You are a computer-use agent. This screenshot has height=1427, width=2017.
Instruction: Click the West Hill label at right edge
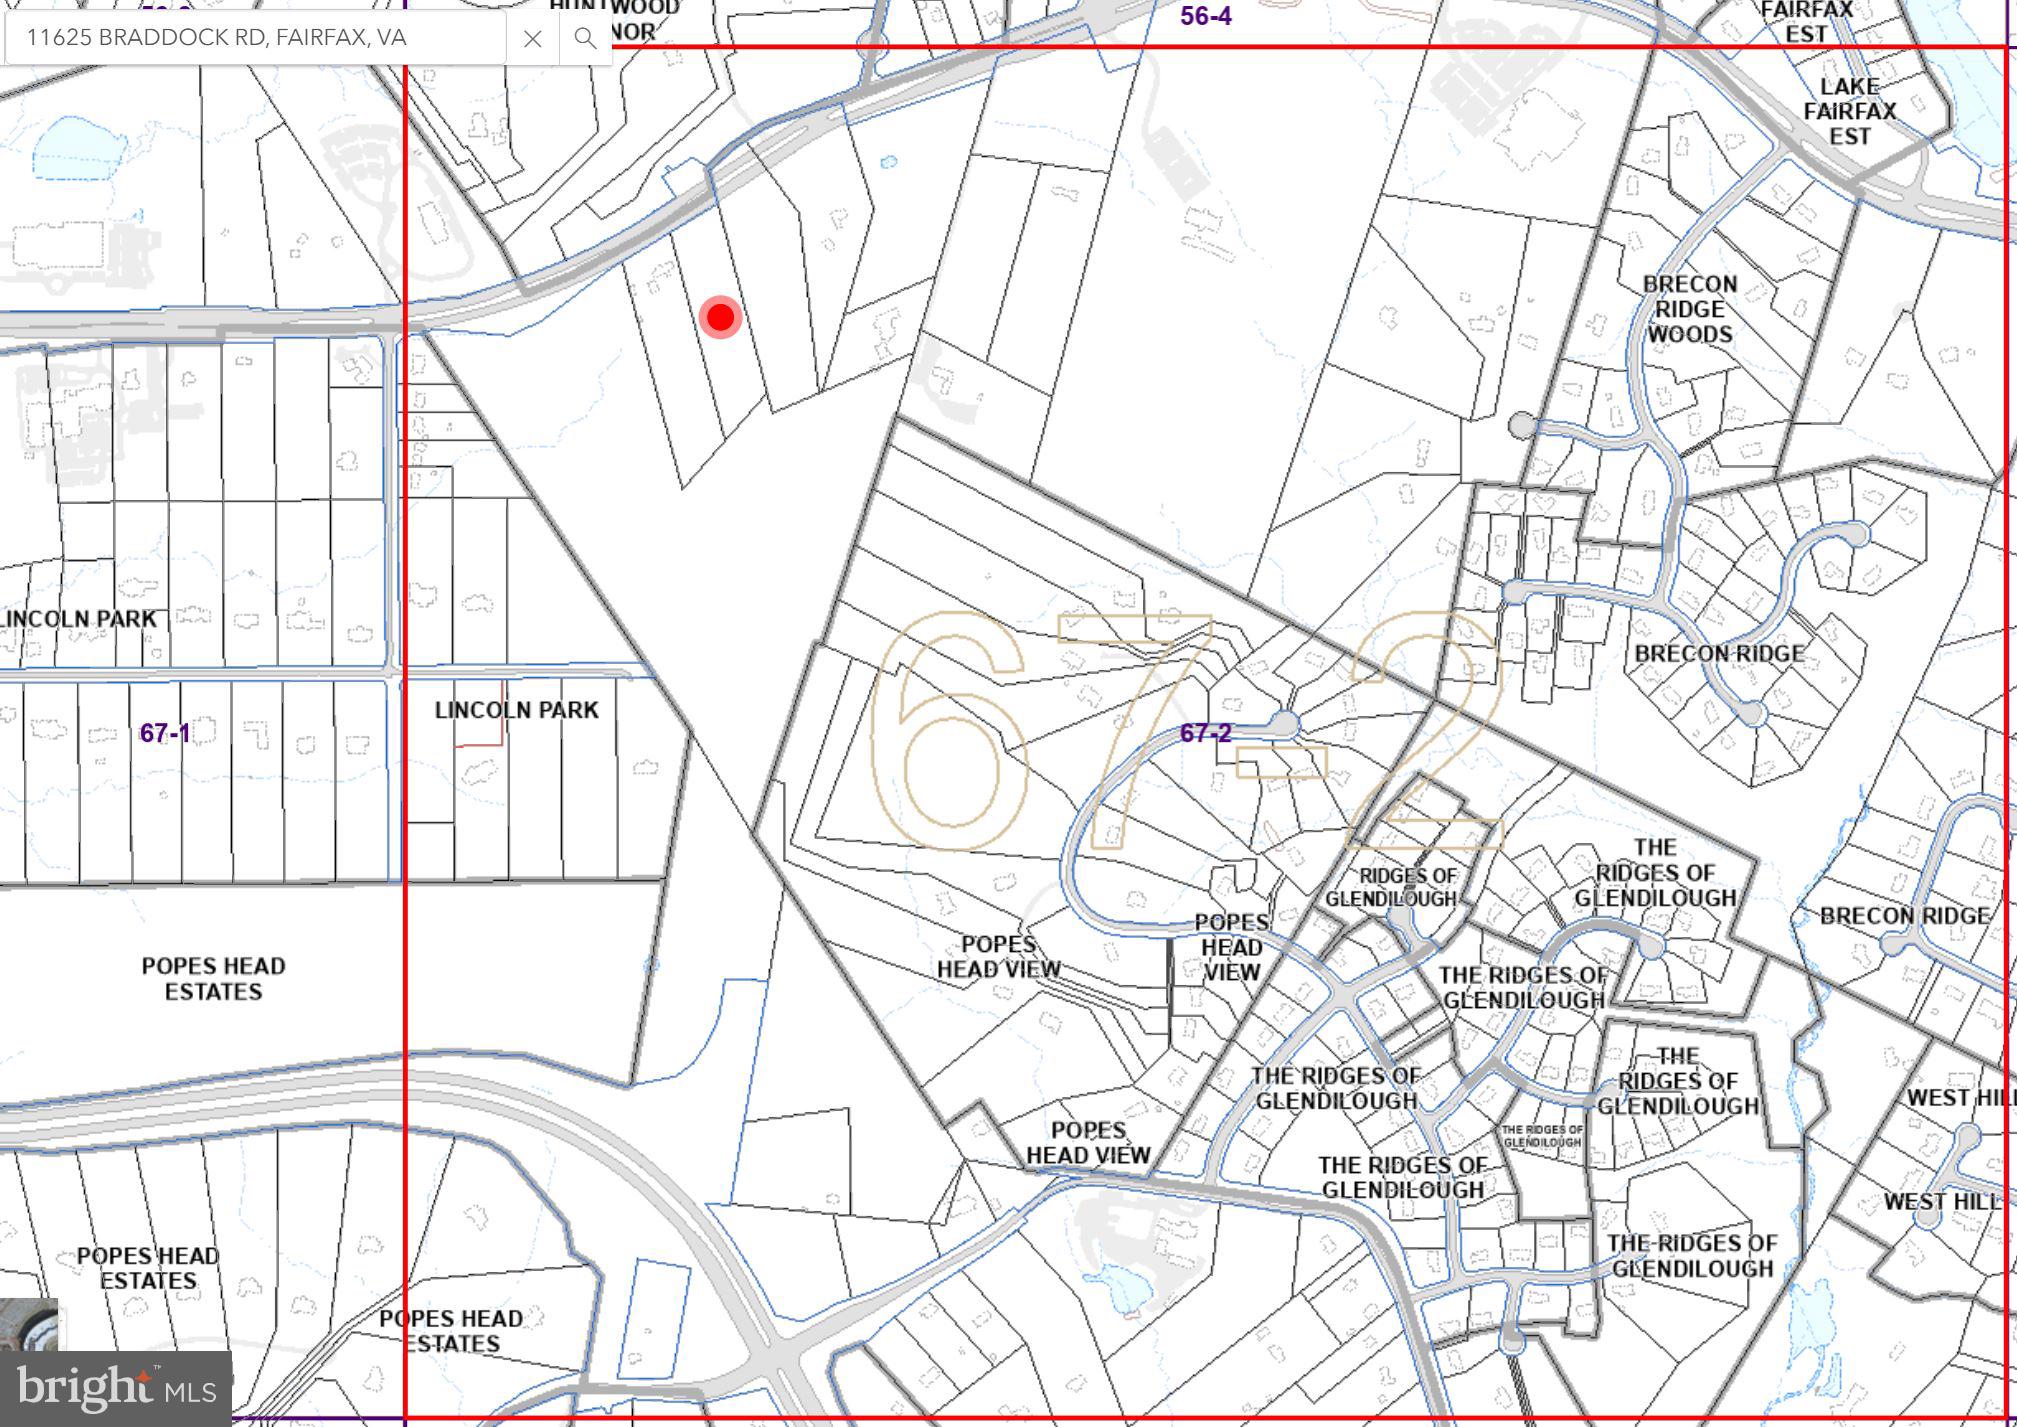pyautogui.click(x=1958, y=1098)
